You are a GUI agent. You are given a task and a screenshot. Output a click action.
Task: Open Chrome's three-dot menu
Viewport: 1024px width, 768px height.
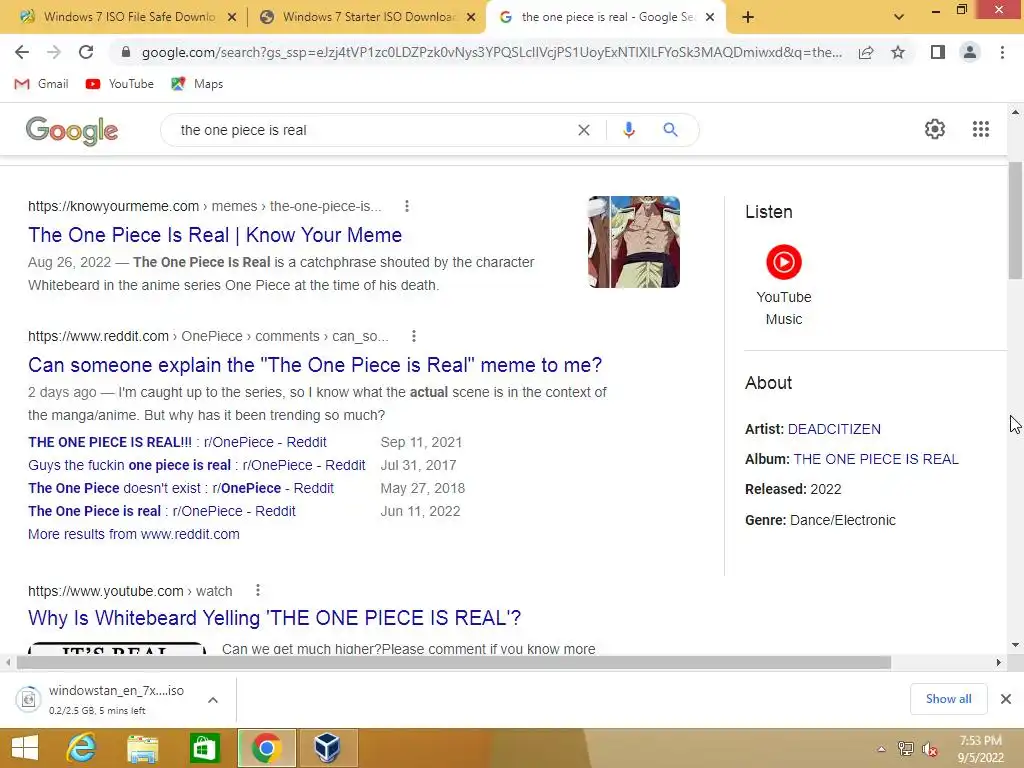(x=1002, y=52)
